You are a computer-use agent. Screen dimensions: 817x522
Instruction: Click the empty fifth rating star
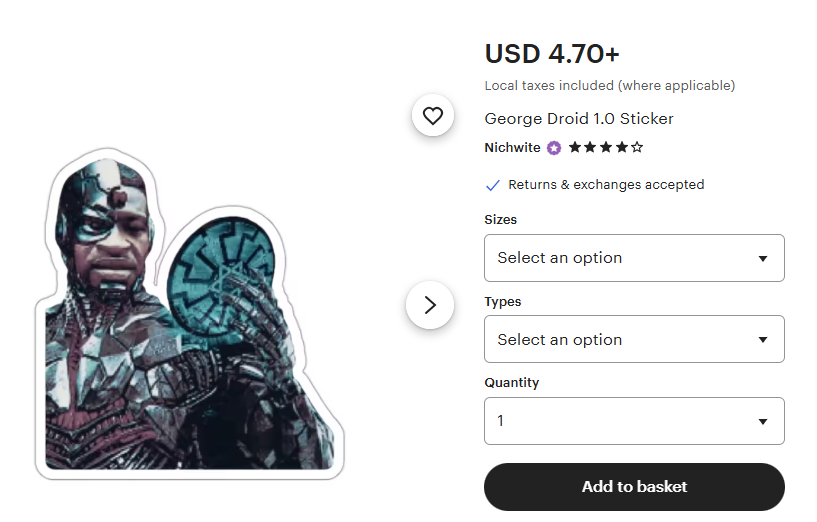pos(637,147)
